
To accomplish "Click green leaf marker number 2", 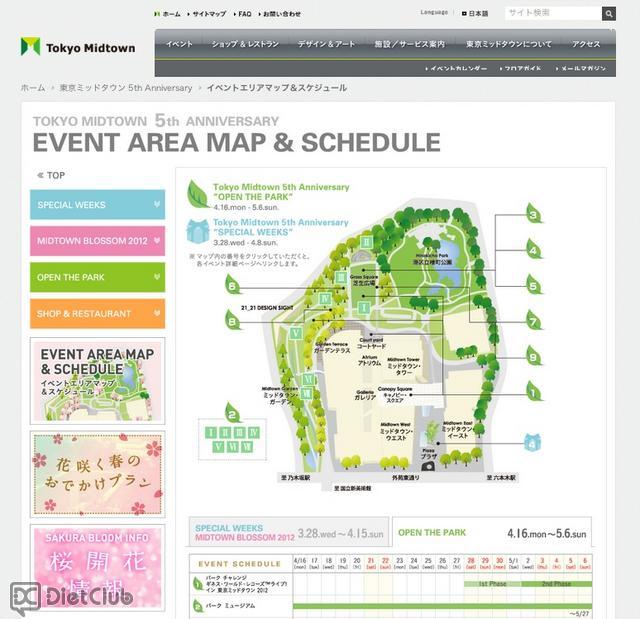I will [x=232, y=412].
